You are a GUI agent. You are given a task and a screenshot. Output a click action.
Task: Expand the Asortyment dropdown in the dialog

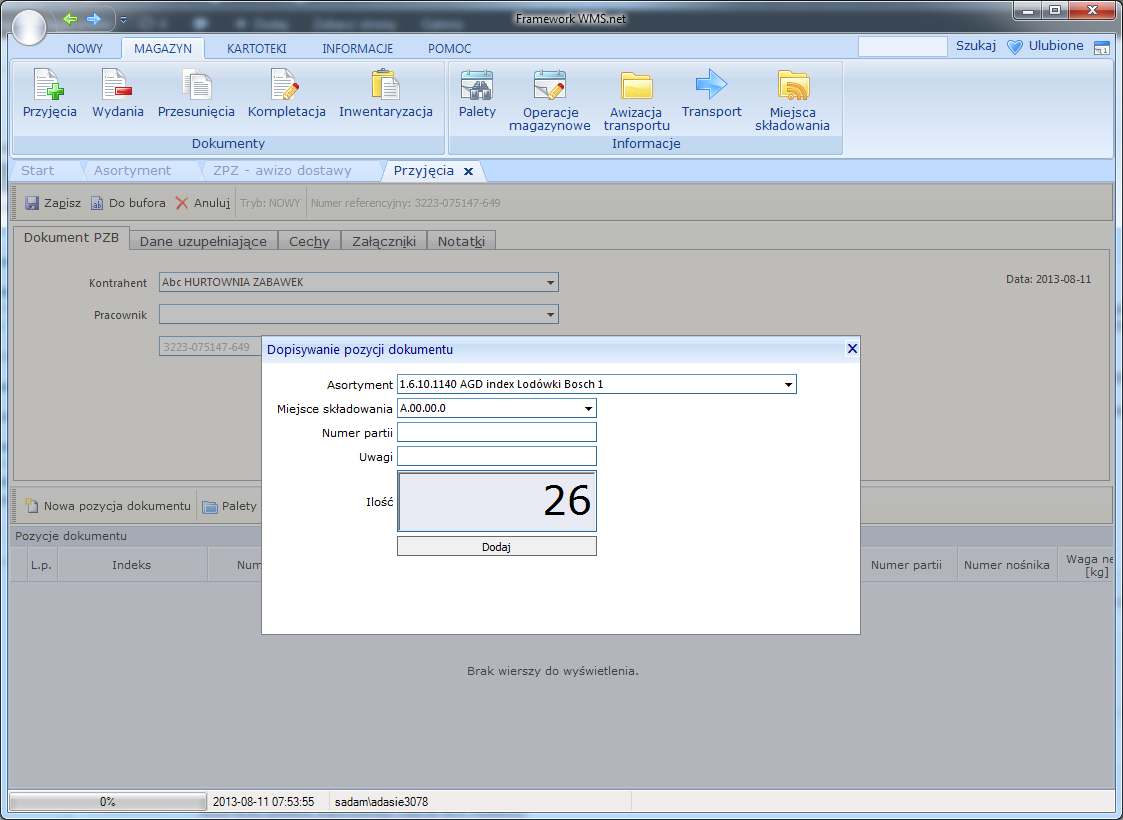coord(789,385)
